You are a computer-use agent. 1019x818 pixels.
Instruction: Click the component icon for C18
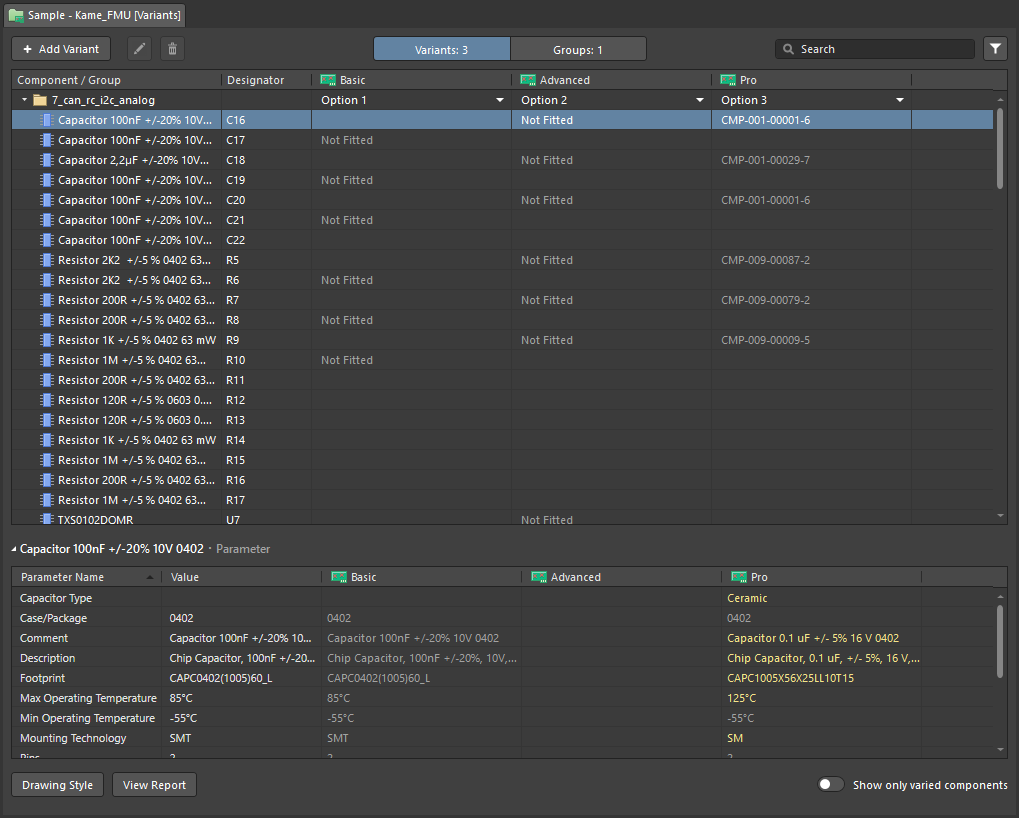click(46, 160)
